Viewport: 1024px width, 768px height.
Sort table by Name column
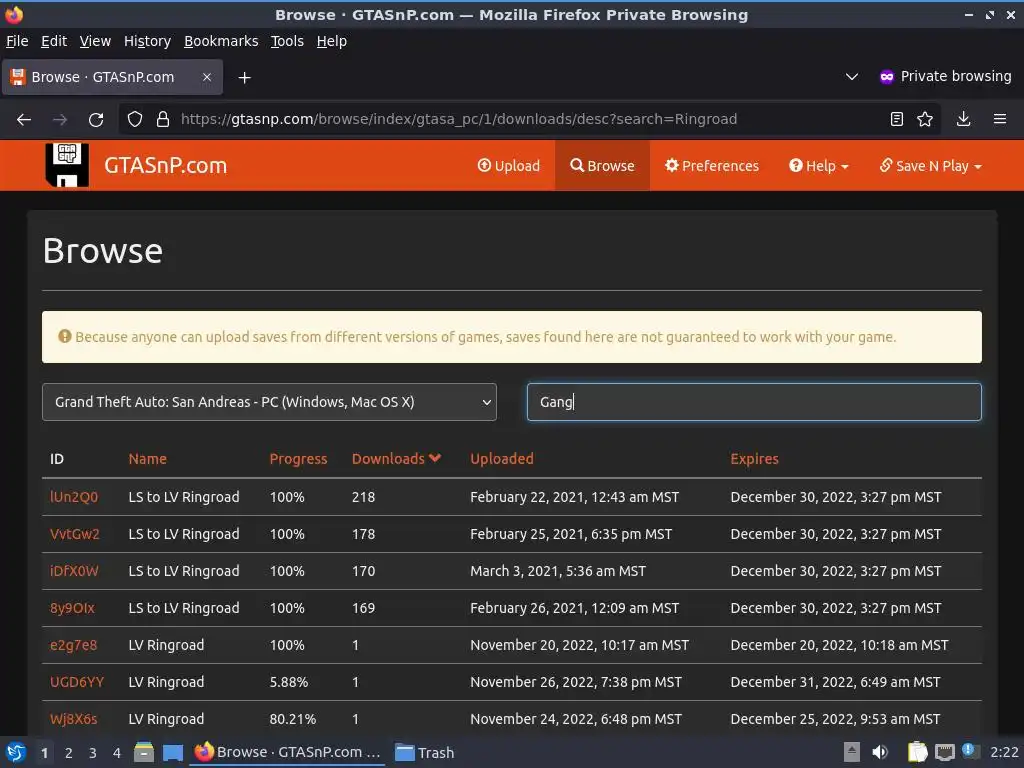point(148,458)
